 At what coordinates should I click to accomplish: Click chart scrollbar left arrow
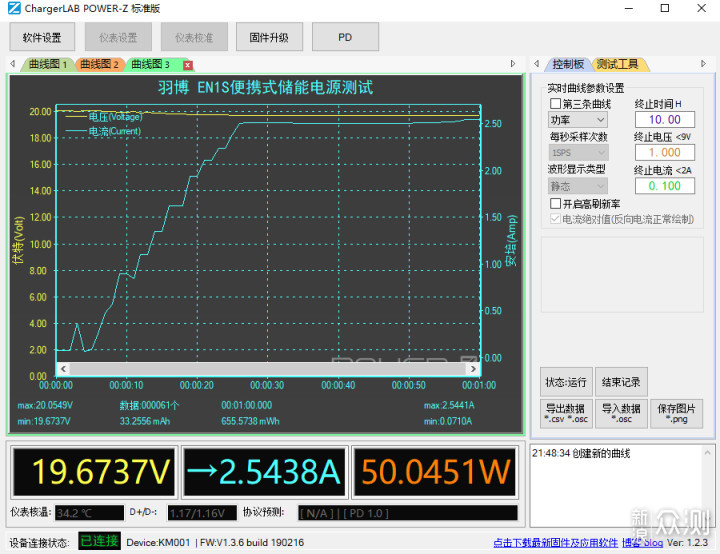63,369
